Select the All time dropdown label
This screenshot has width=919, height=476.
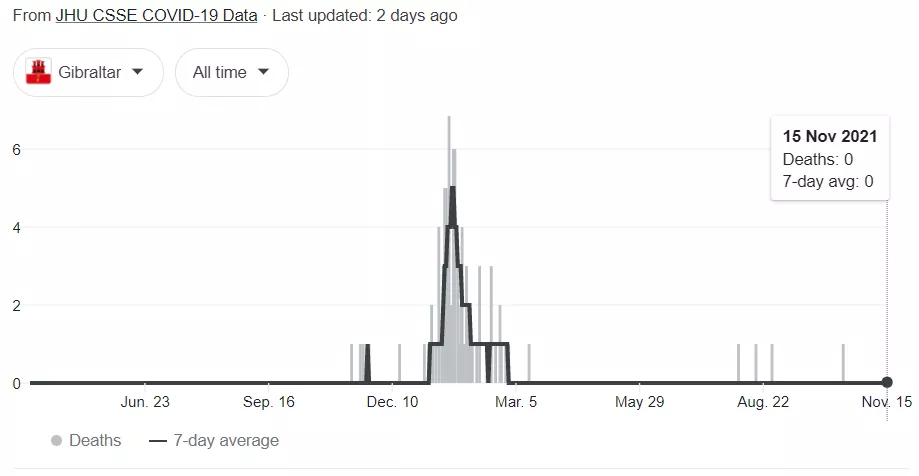219,72
